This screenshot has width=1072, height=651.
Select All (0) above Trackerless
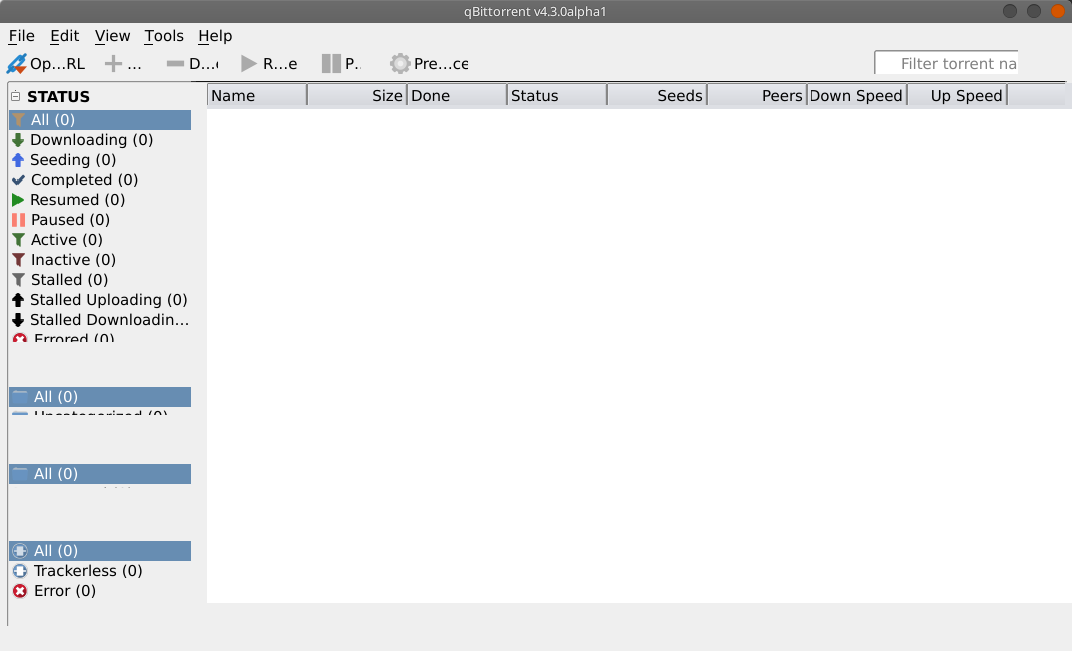click(x=100, y=550)
